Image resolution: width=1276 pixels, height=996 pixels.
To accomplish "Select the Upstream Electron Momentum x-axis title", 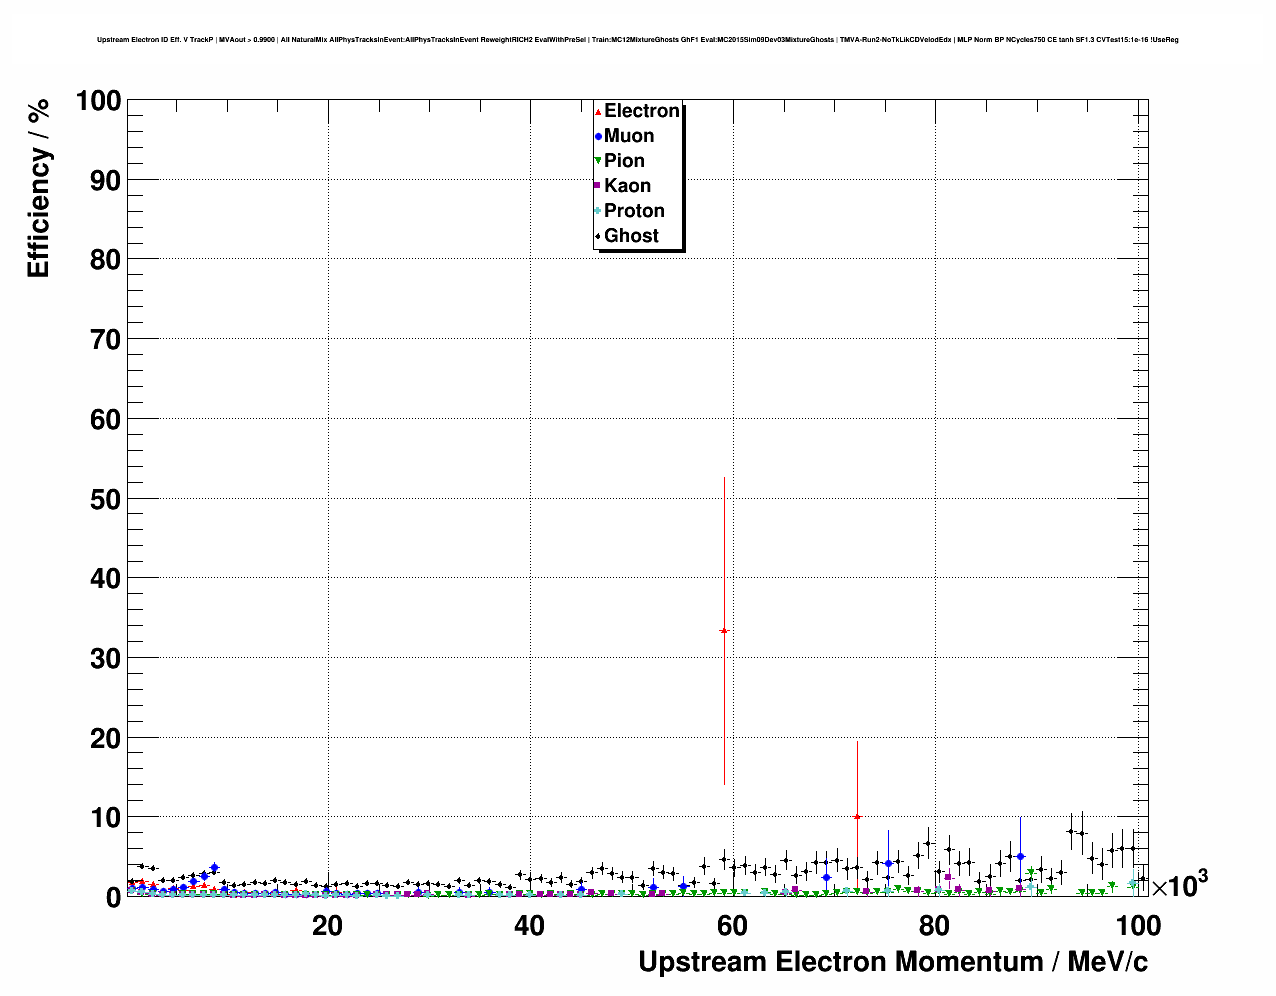I will pyautogui.click(x=892, y=962).
